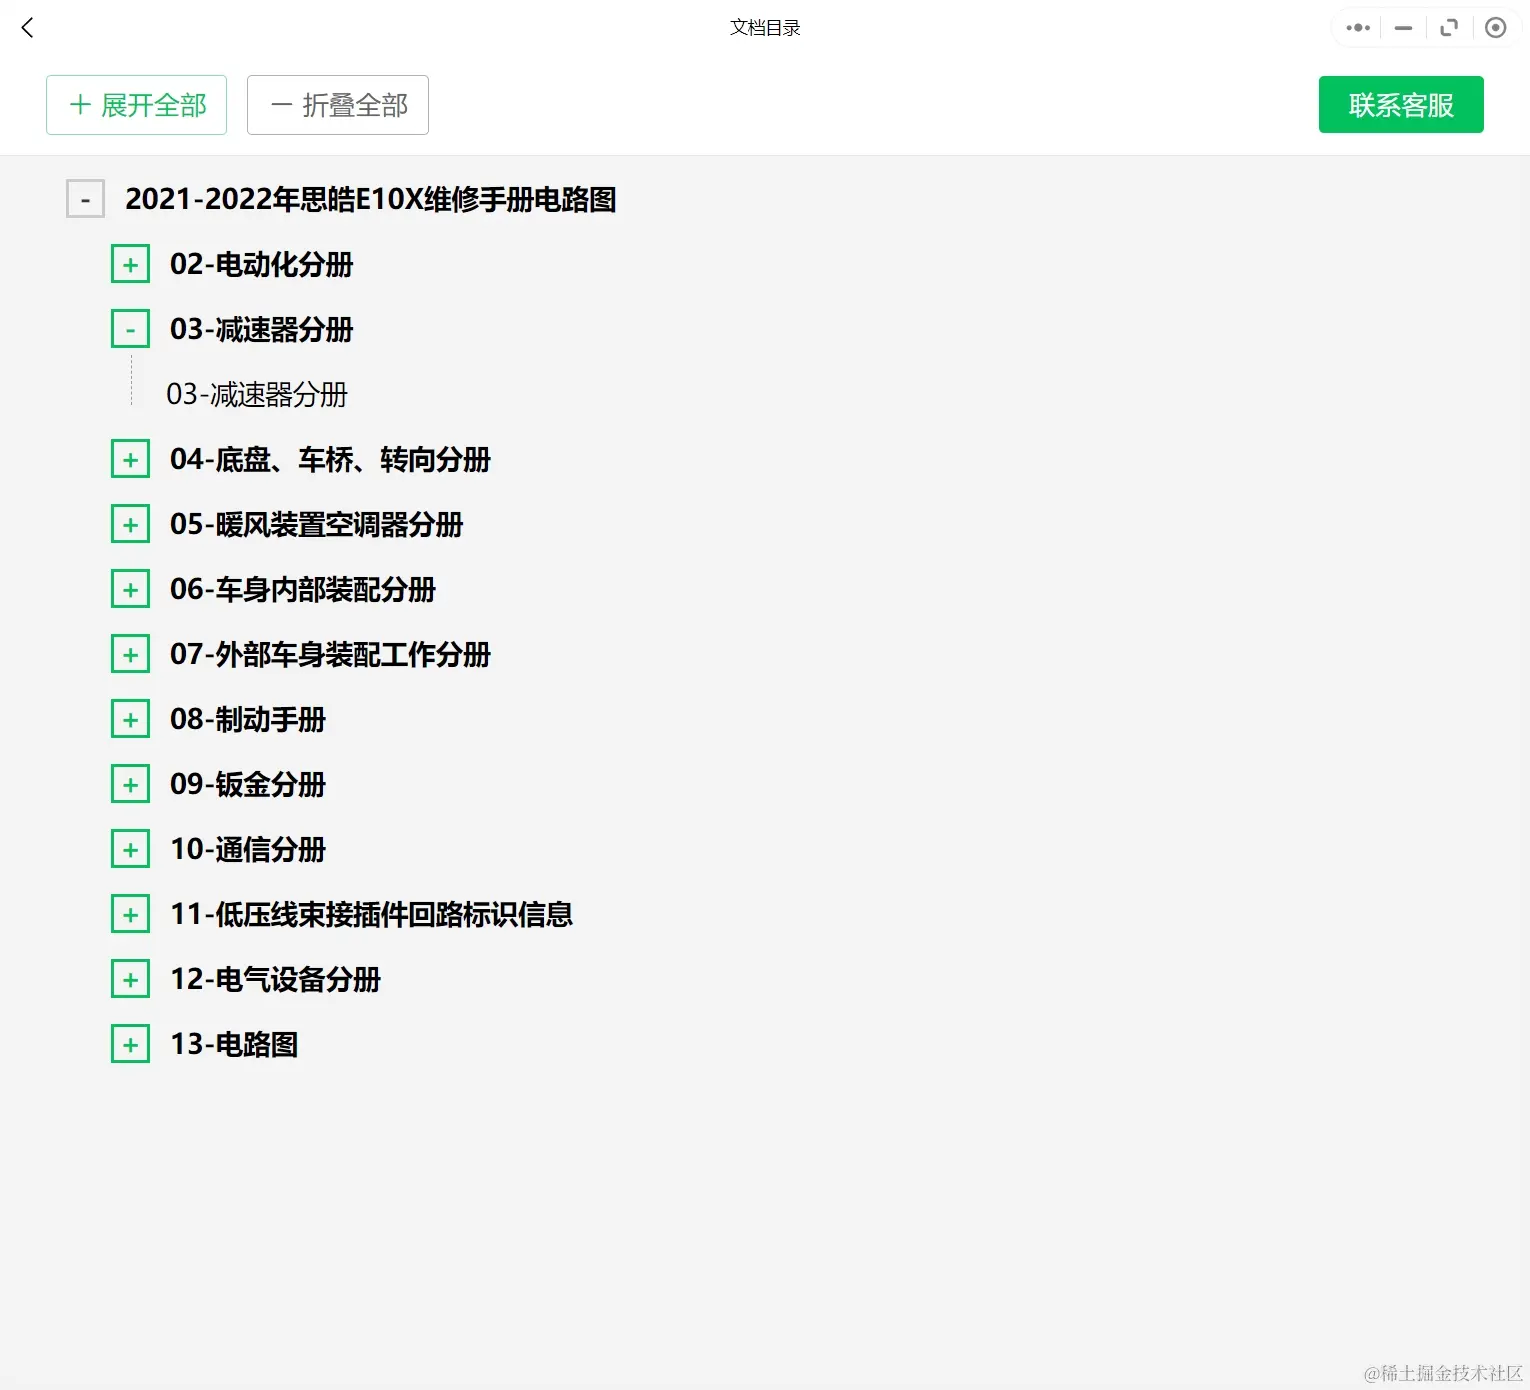Screen dimensions: 1530x1390
Task: Expand the 11-低压线束接插件回路标识信息 node
Action: click(x=130, y=913)
